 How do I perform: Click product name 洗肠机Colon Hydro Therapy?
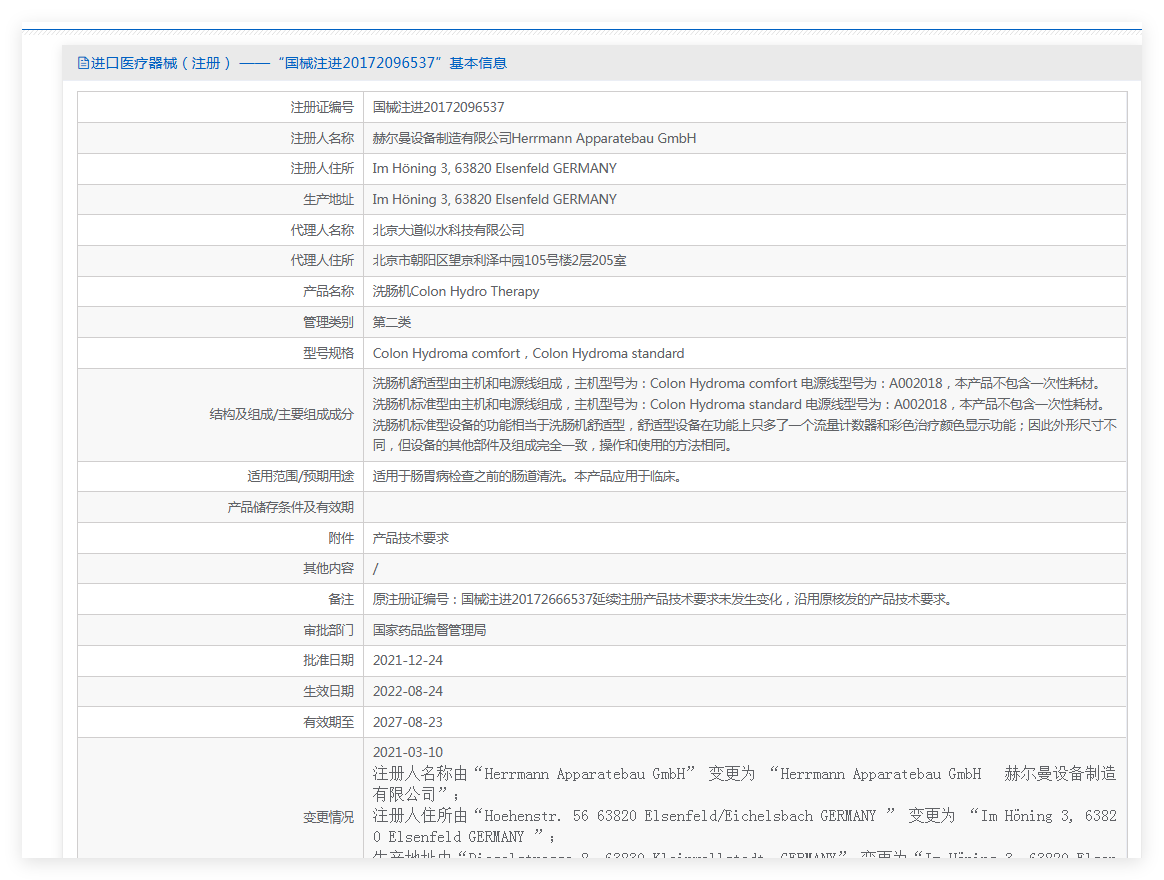[x=456, y=292]
